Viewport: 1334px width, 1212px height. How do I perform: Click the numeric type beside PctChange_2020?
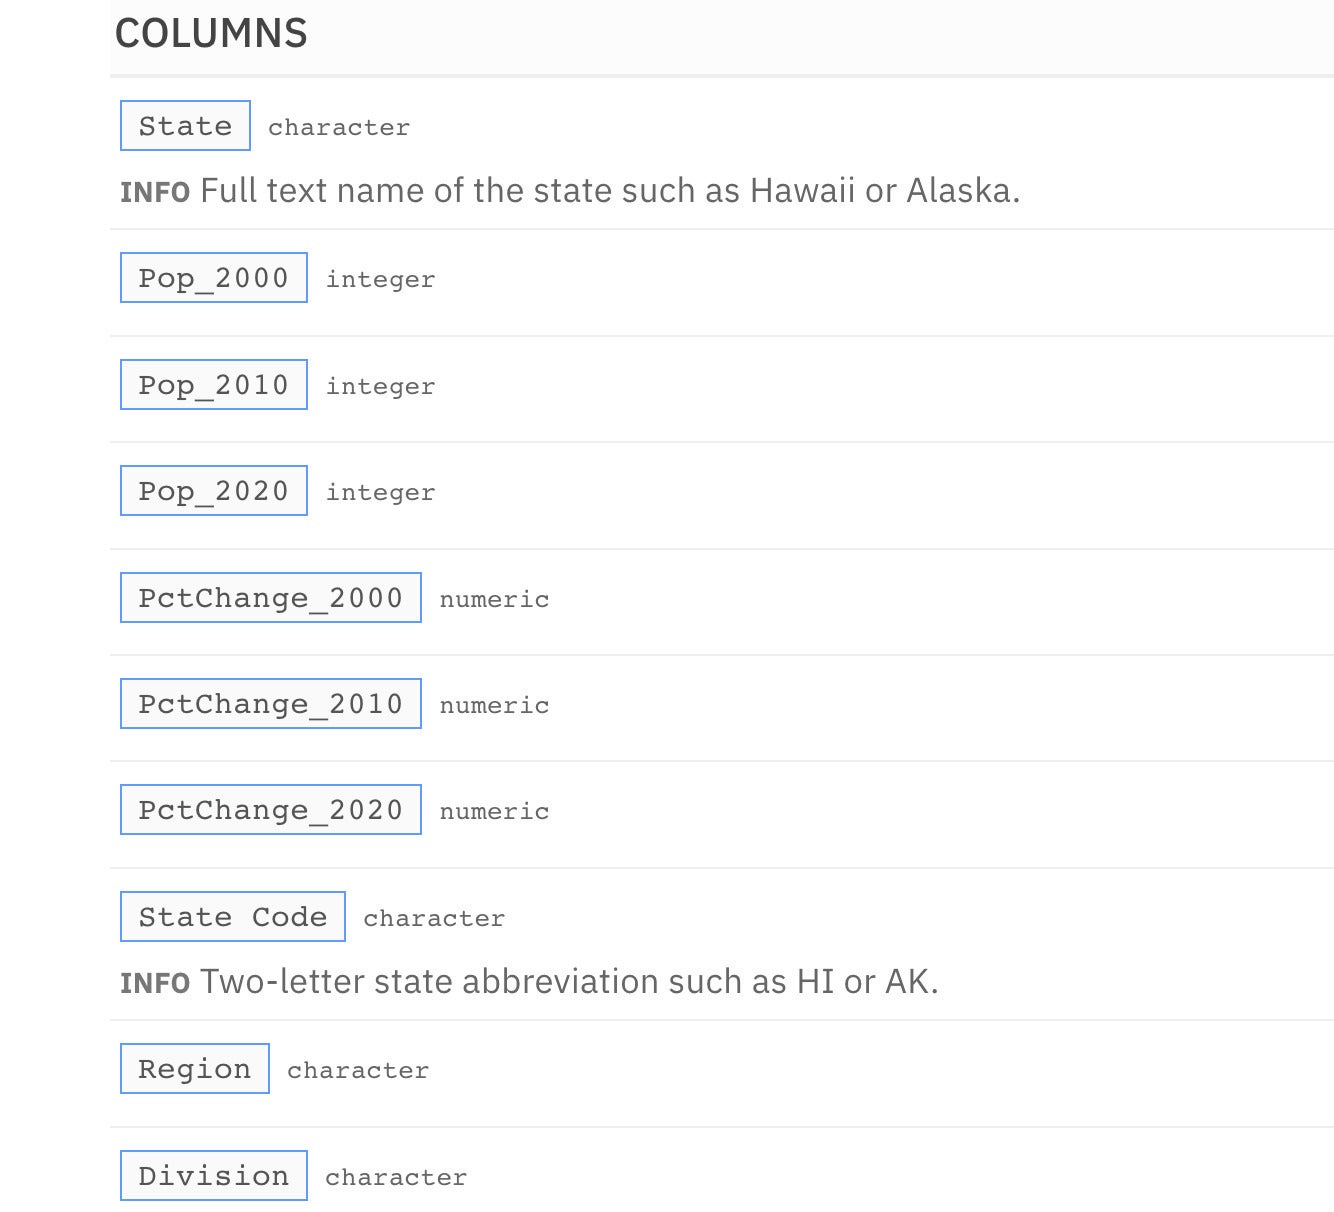(x=495, y=812)
